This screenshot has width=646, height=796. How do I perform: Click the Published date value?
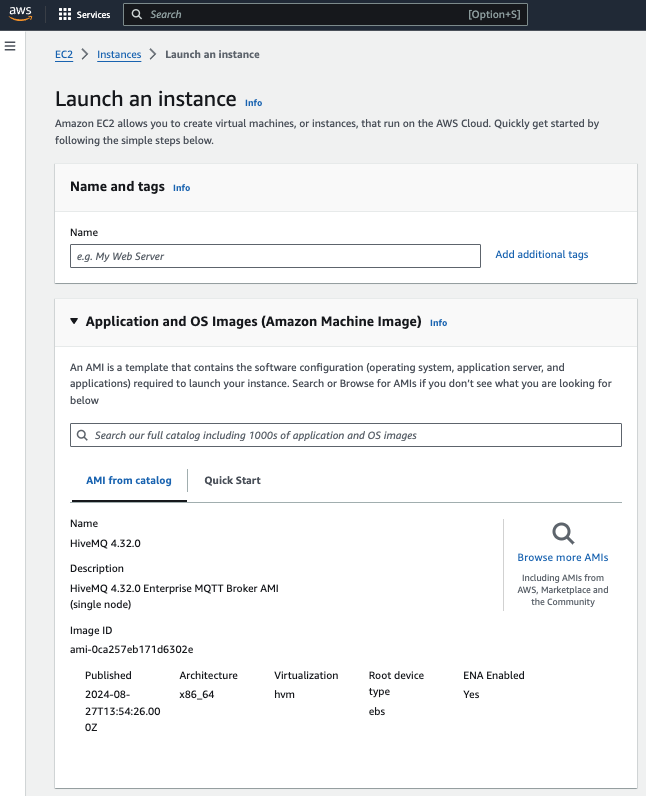122,711
